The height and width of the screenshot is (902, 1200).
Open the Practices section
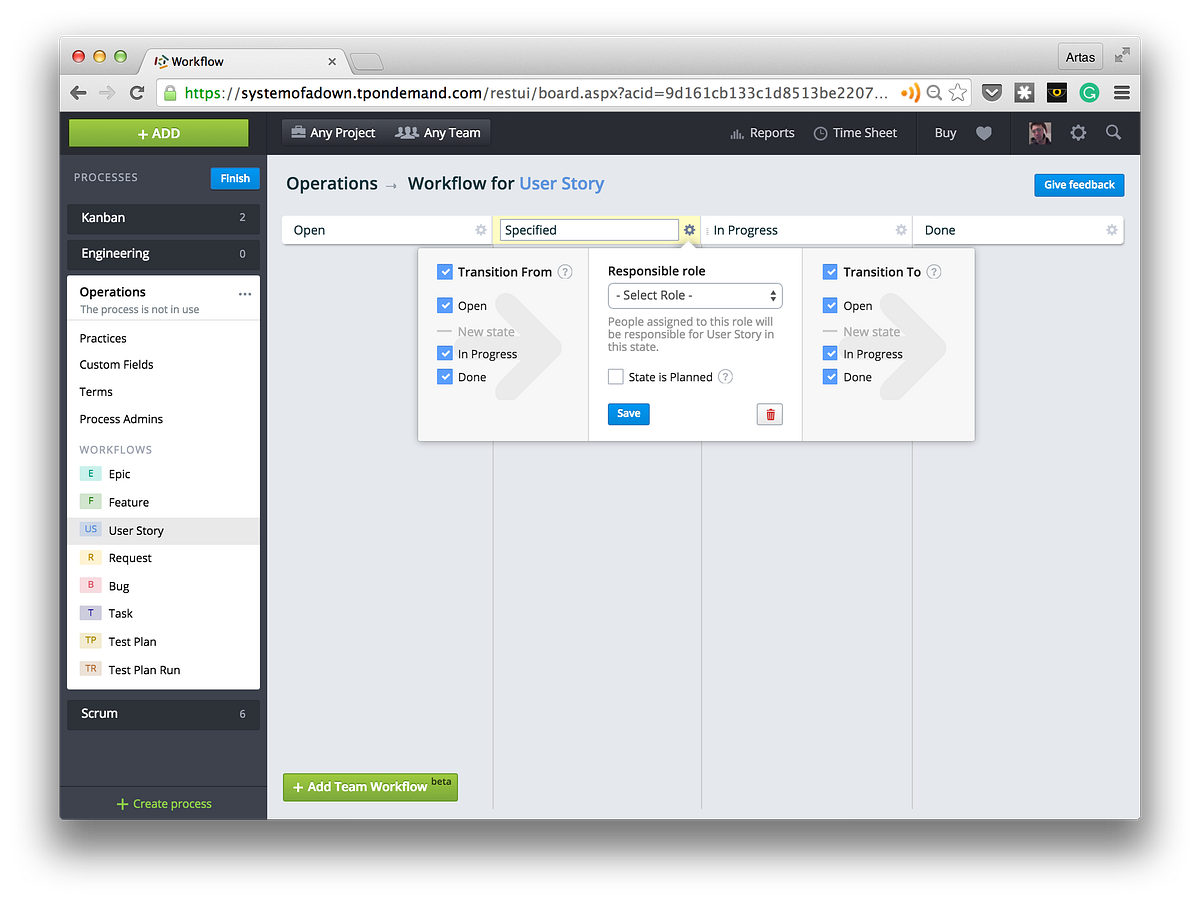(103, 338)
